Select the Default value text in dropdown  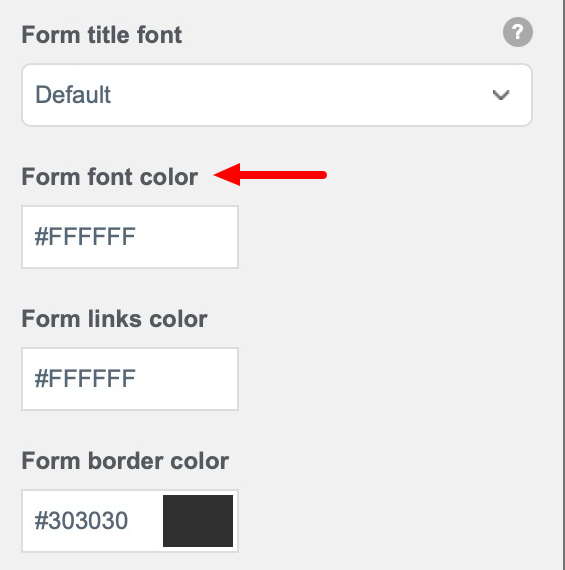point(73,95)
